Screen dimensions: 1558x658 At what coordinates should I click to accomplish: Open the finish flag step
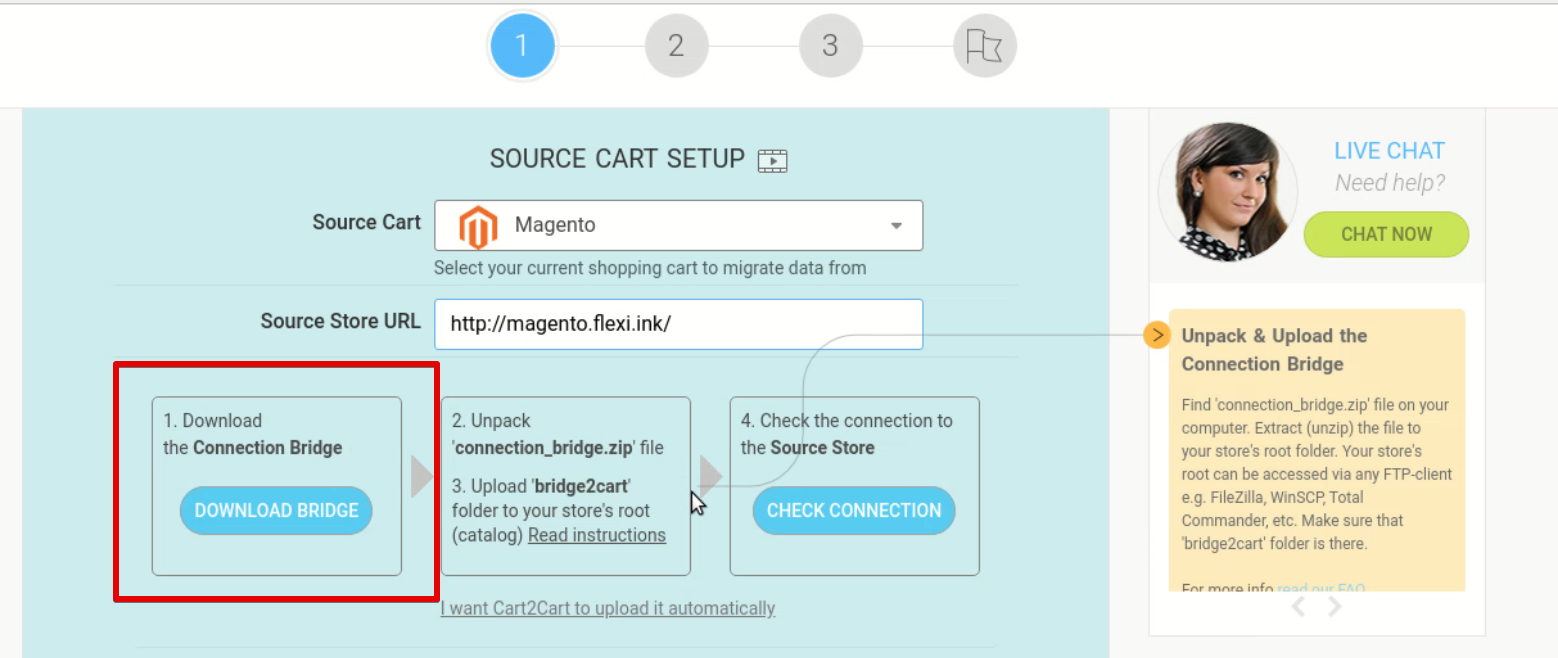984,45
